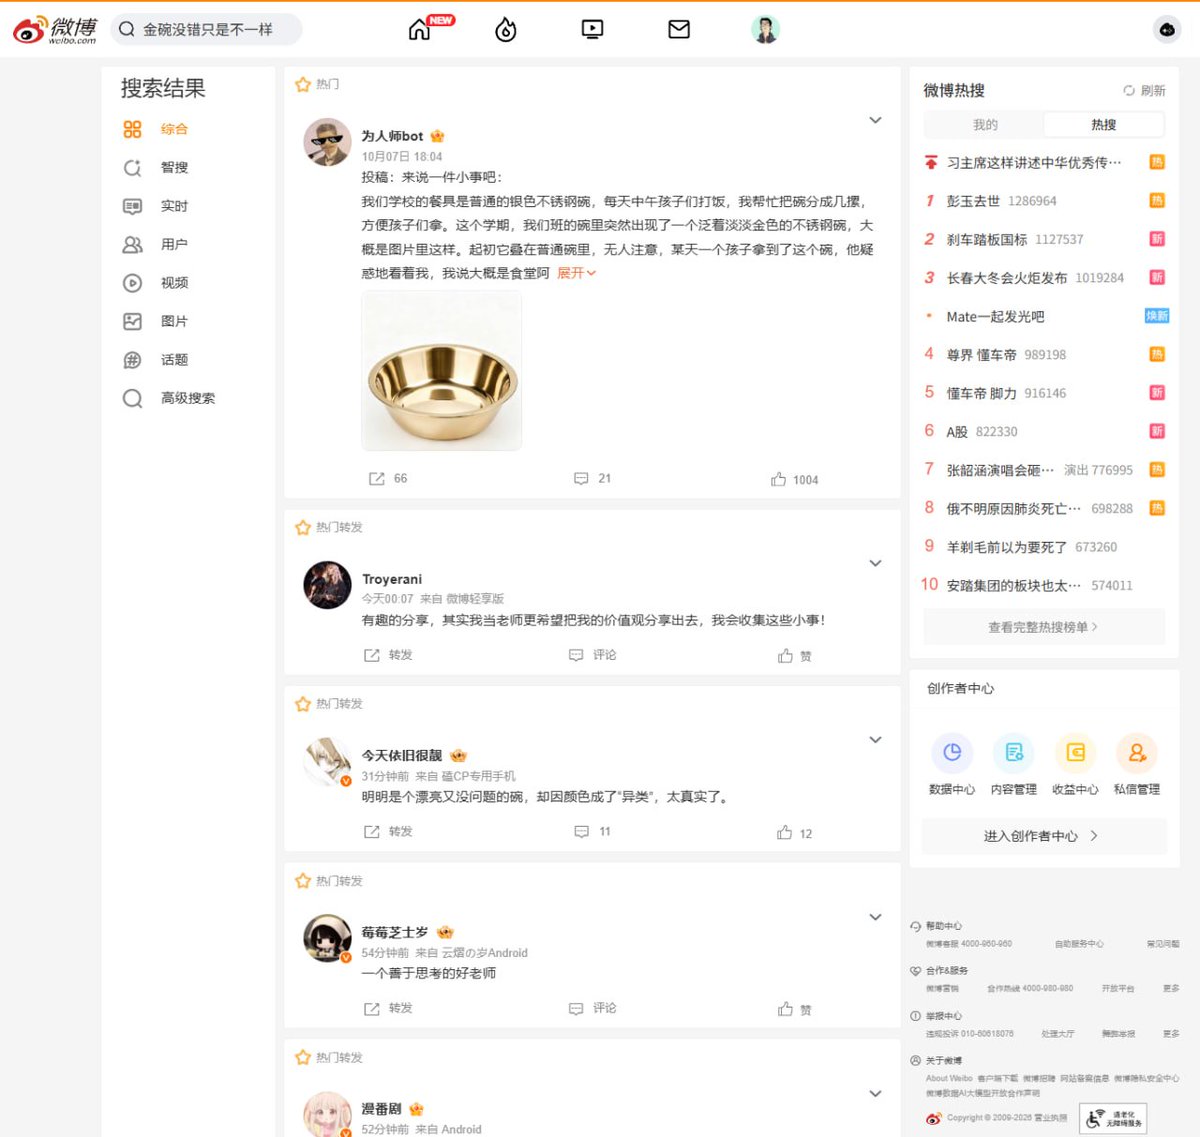Viewport: 1200px width, 1137px height.
Task: Open the golden bowl image thumbnail
Action: click(441, 372)
